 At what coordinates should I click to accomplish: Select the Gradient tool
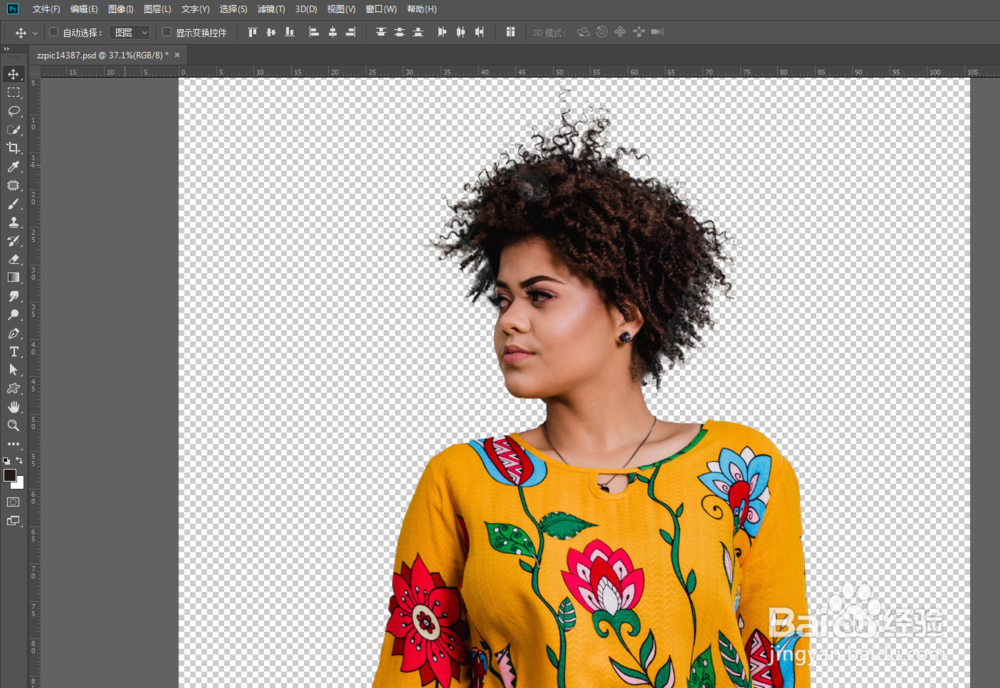tap(13, 277)
